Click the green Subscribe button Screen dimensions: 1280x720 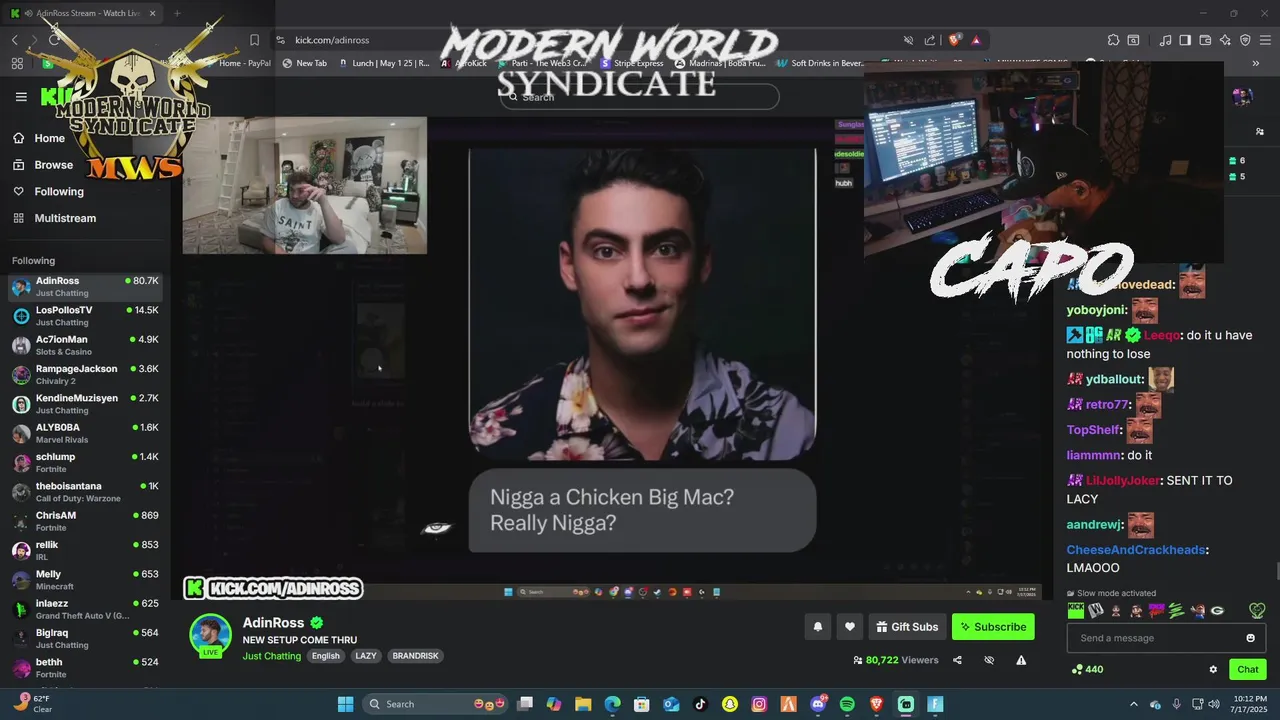click(993, 627)
